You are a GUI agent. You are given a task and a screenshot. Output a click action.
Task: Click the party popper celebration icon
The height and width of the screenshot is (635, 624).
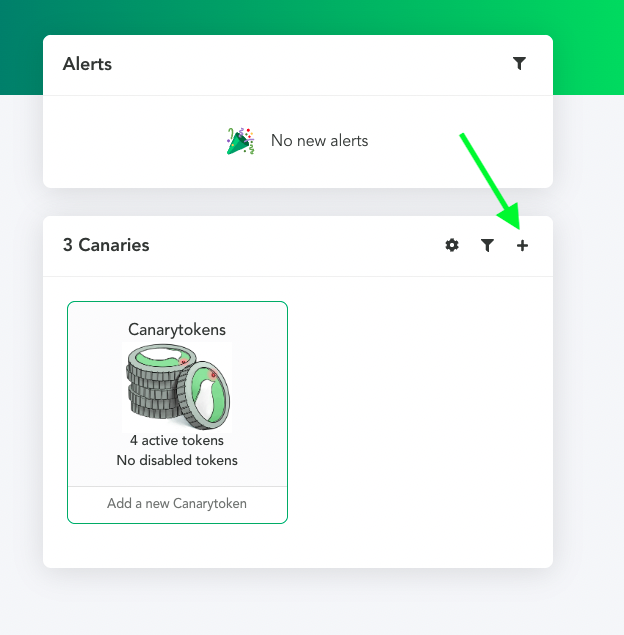[241, 141]
